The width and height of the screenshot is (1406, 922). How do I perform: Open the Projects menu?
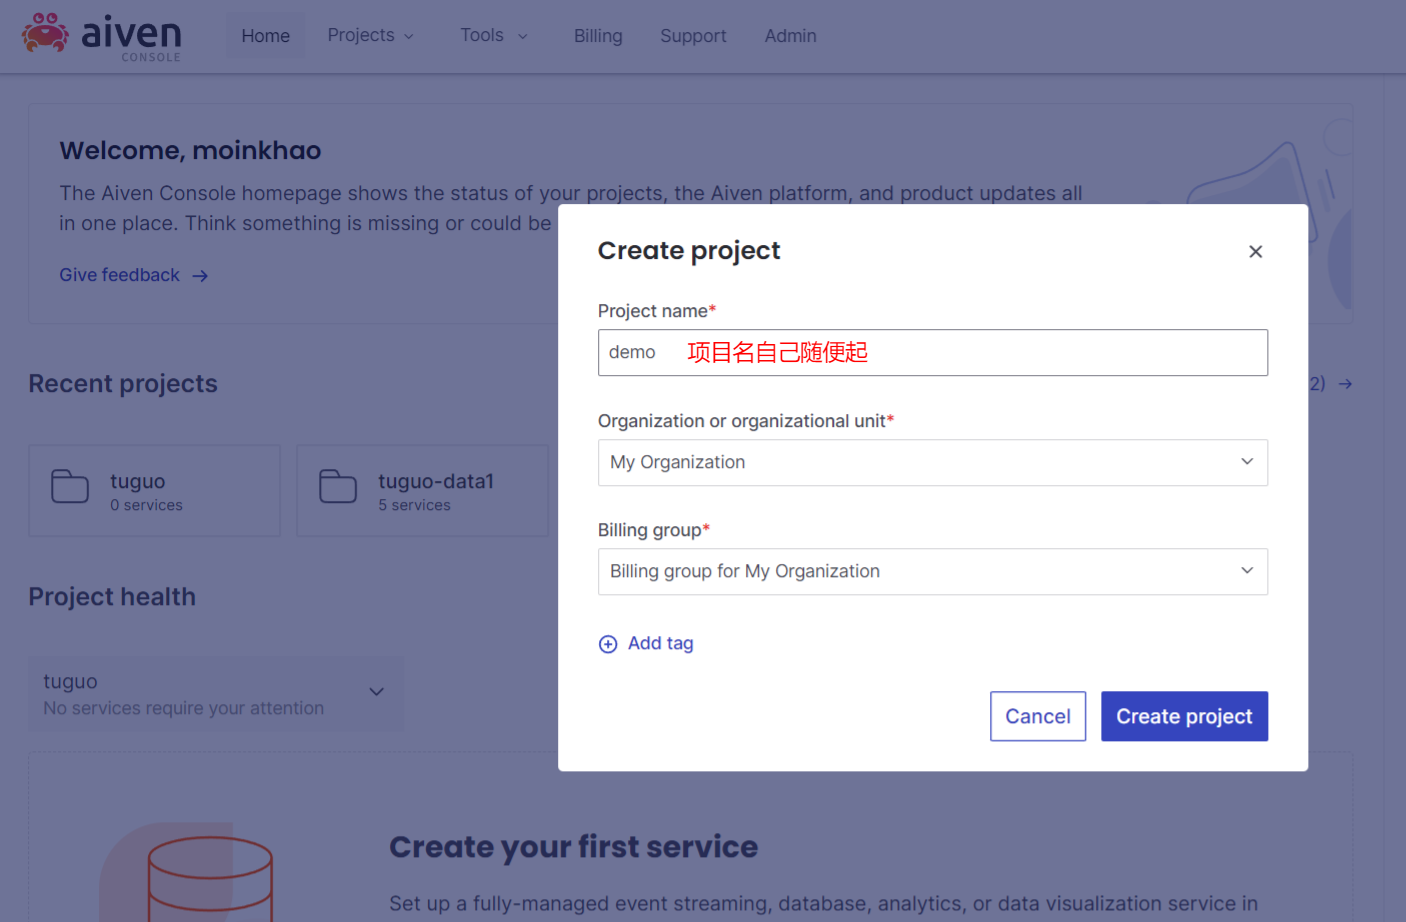pyautogui.click(x=370, y=36)
